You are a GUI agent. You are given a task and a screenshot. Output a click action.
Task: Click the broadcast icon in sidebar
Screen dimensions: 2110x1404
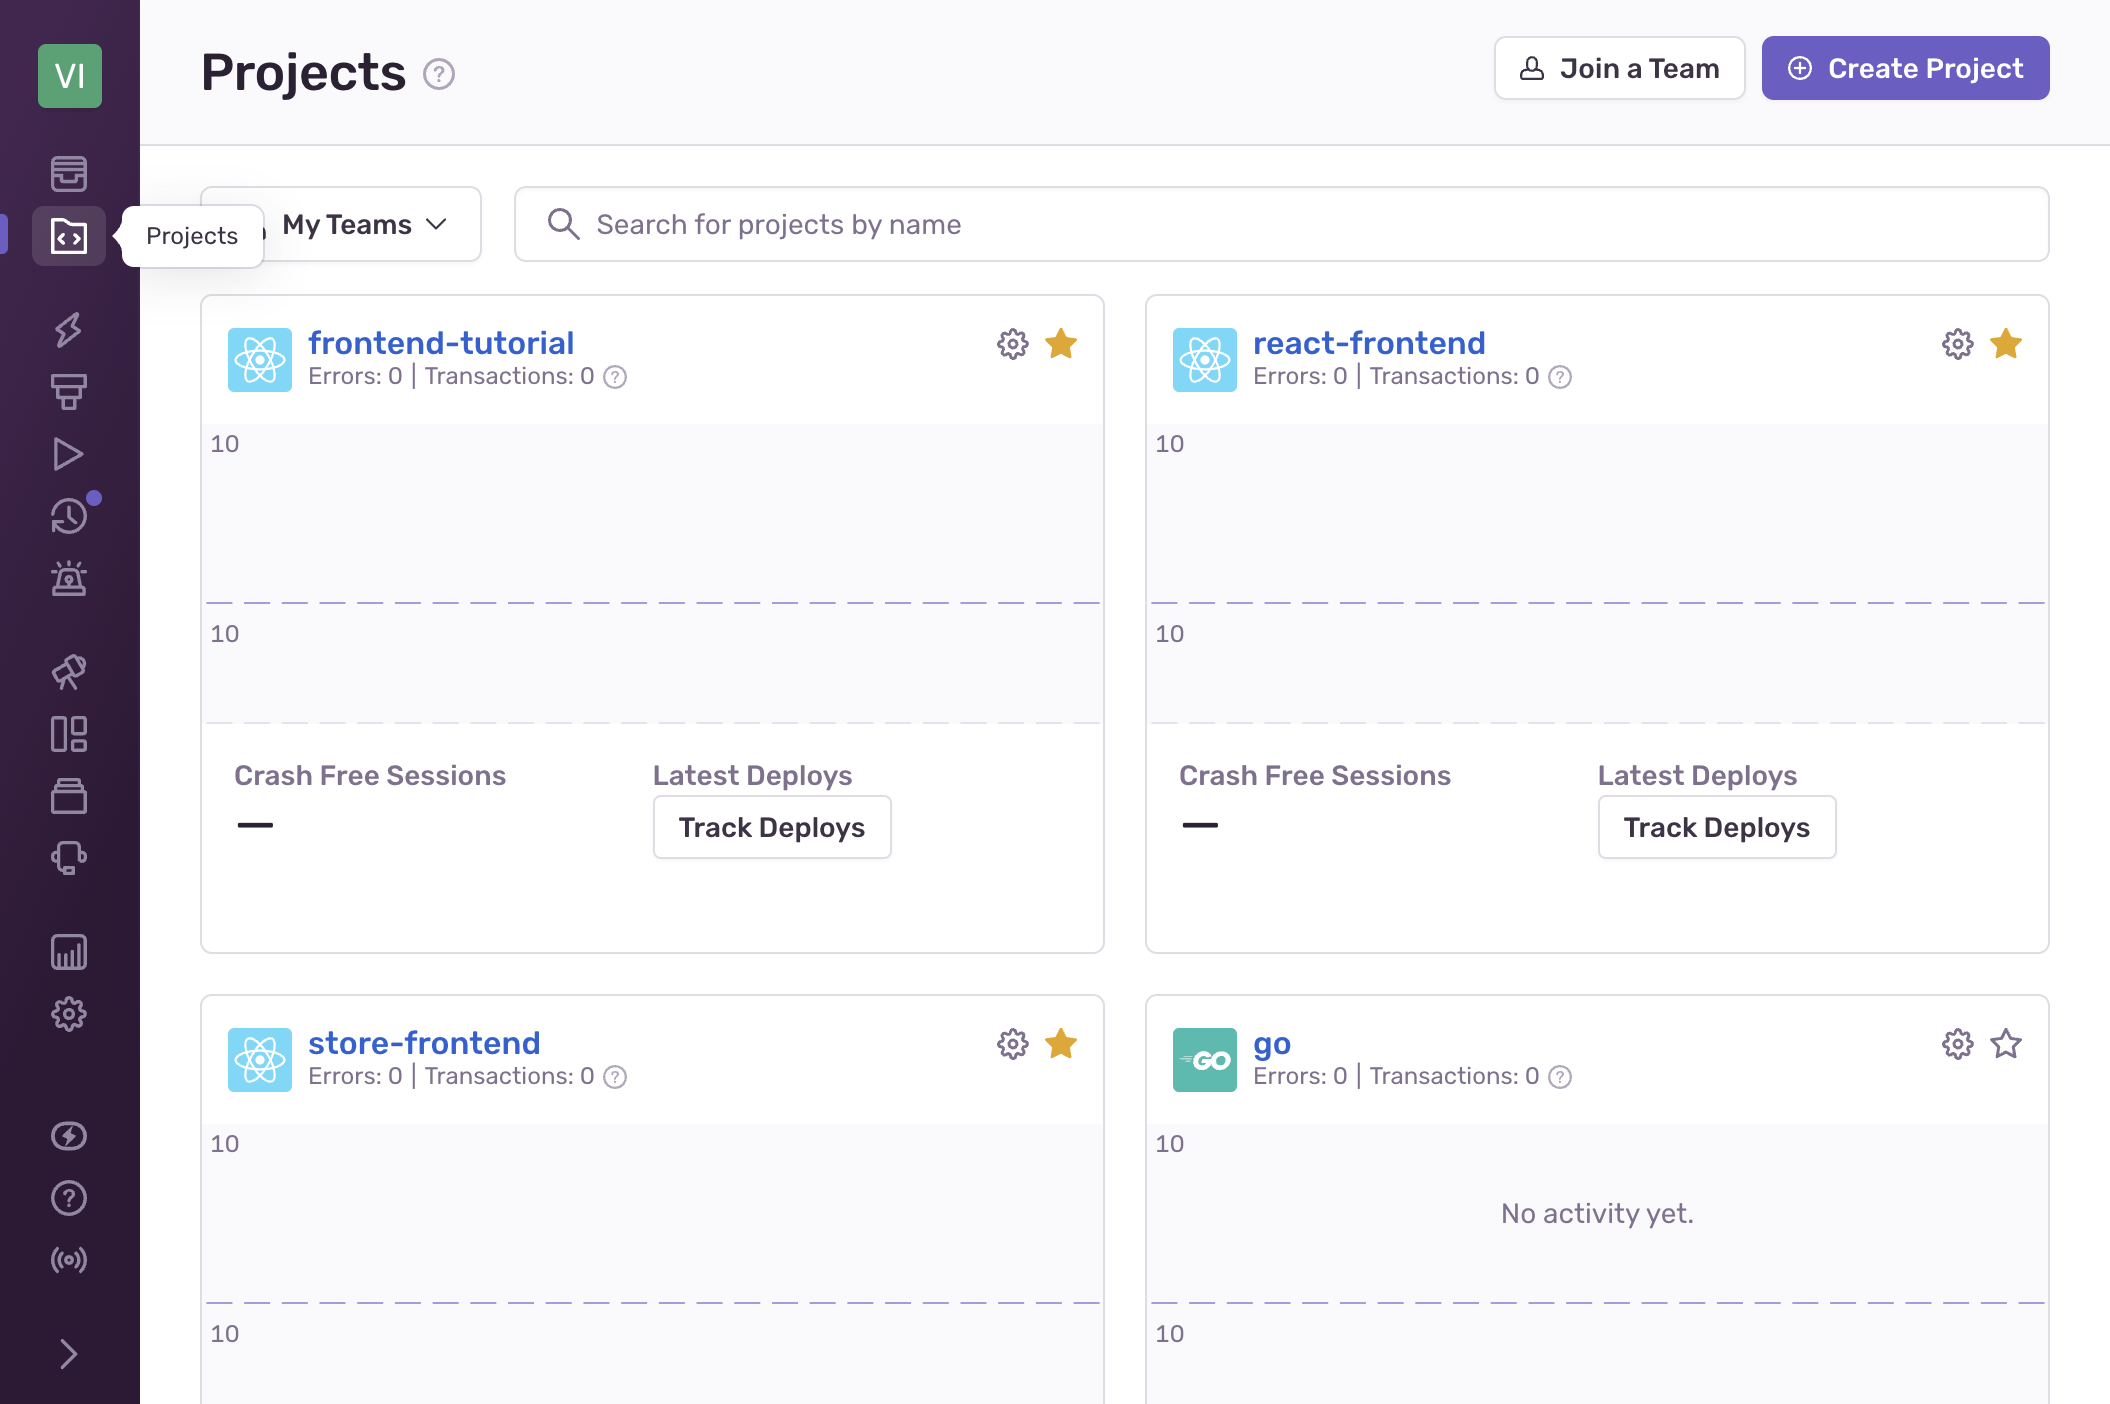click(69, 1260)
